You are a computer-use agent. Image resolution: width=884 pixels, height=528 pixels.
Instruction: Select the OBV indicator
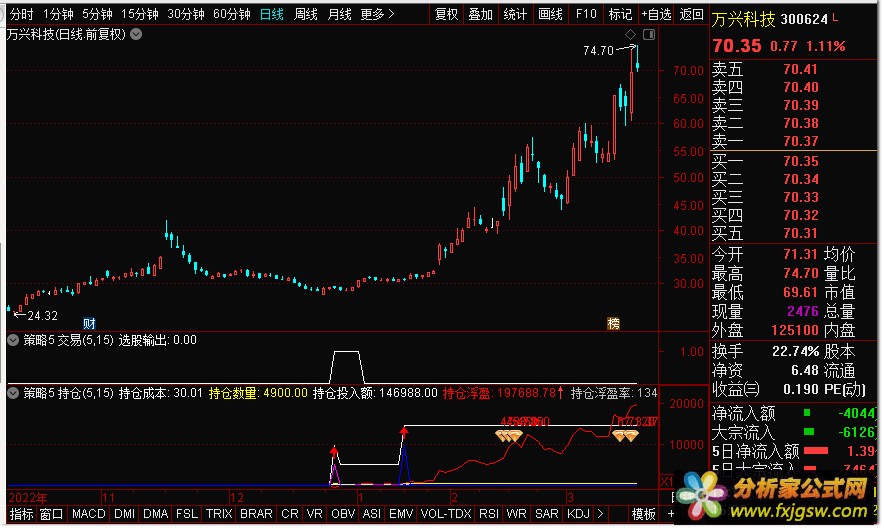343,514
